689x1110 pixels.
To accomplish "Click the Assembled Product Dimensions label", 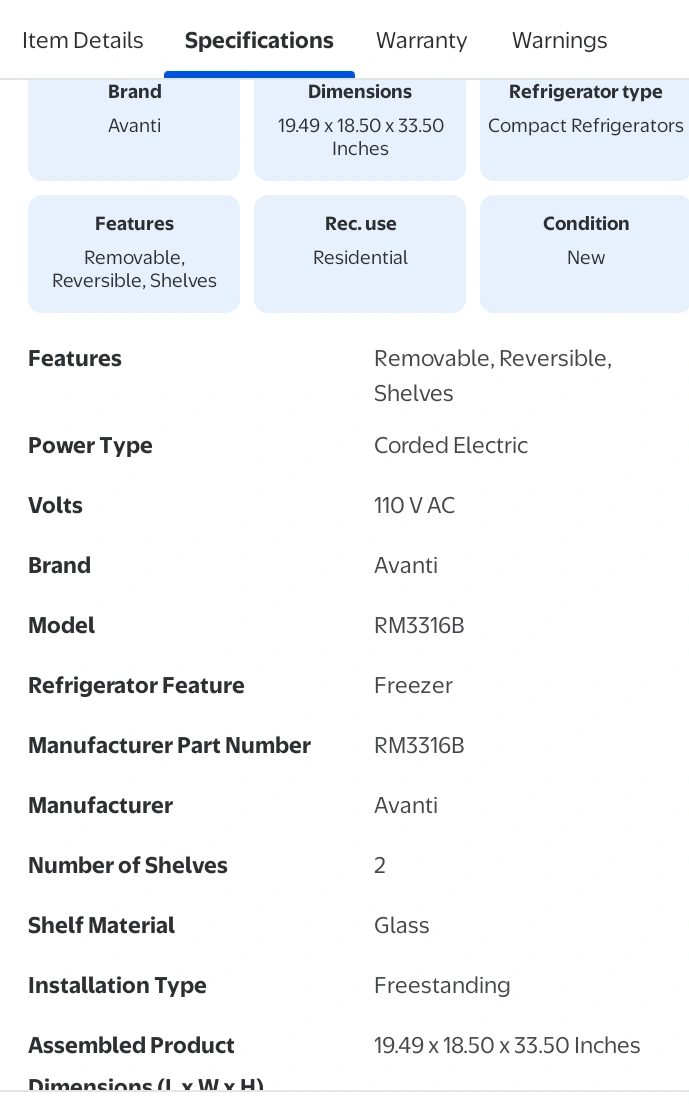I will tap(131, 1046).
